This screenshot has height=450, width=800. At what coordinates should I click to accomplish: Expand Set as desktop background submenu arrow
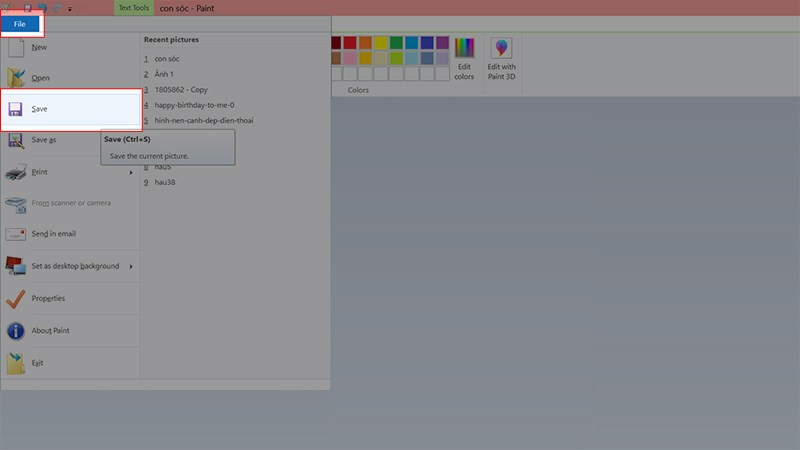tap(130, 266)
